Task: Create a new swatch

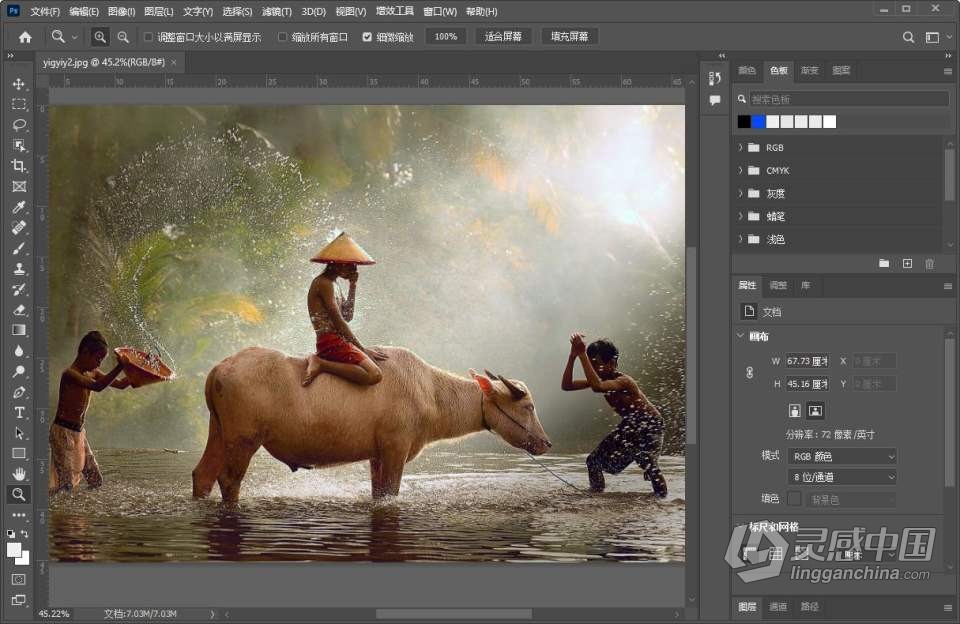Action: pyautogui.click(x=907, y=263)
